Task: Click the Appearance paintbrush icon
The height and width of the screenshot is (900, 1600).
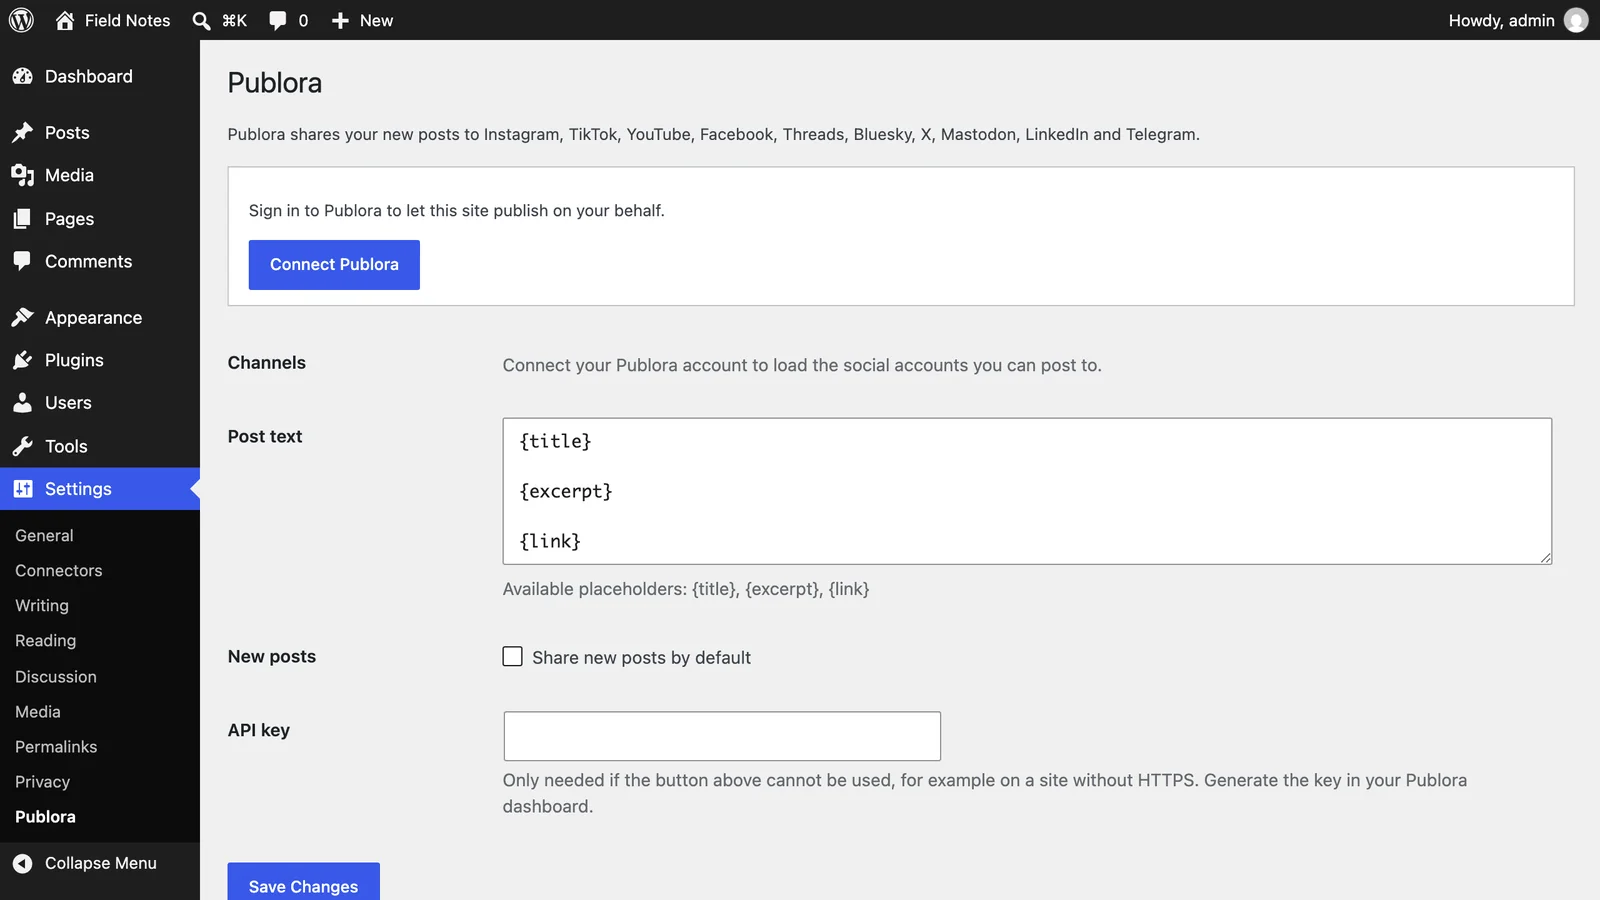Action: click(23, 317)
